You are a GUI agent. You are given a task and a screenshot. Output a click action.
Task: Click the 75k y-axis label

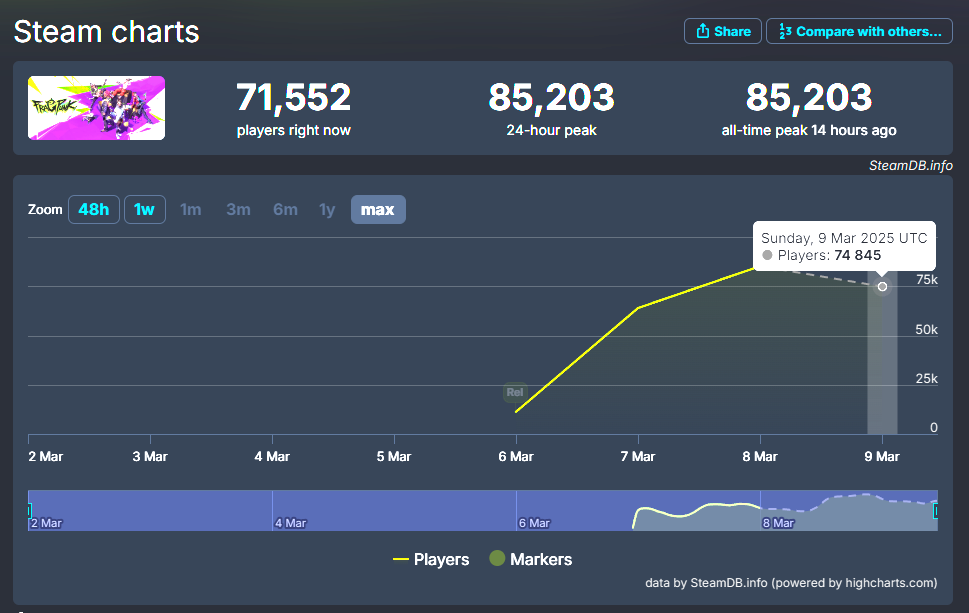pyautogui.click(x=926, y=280)
